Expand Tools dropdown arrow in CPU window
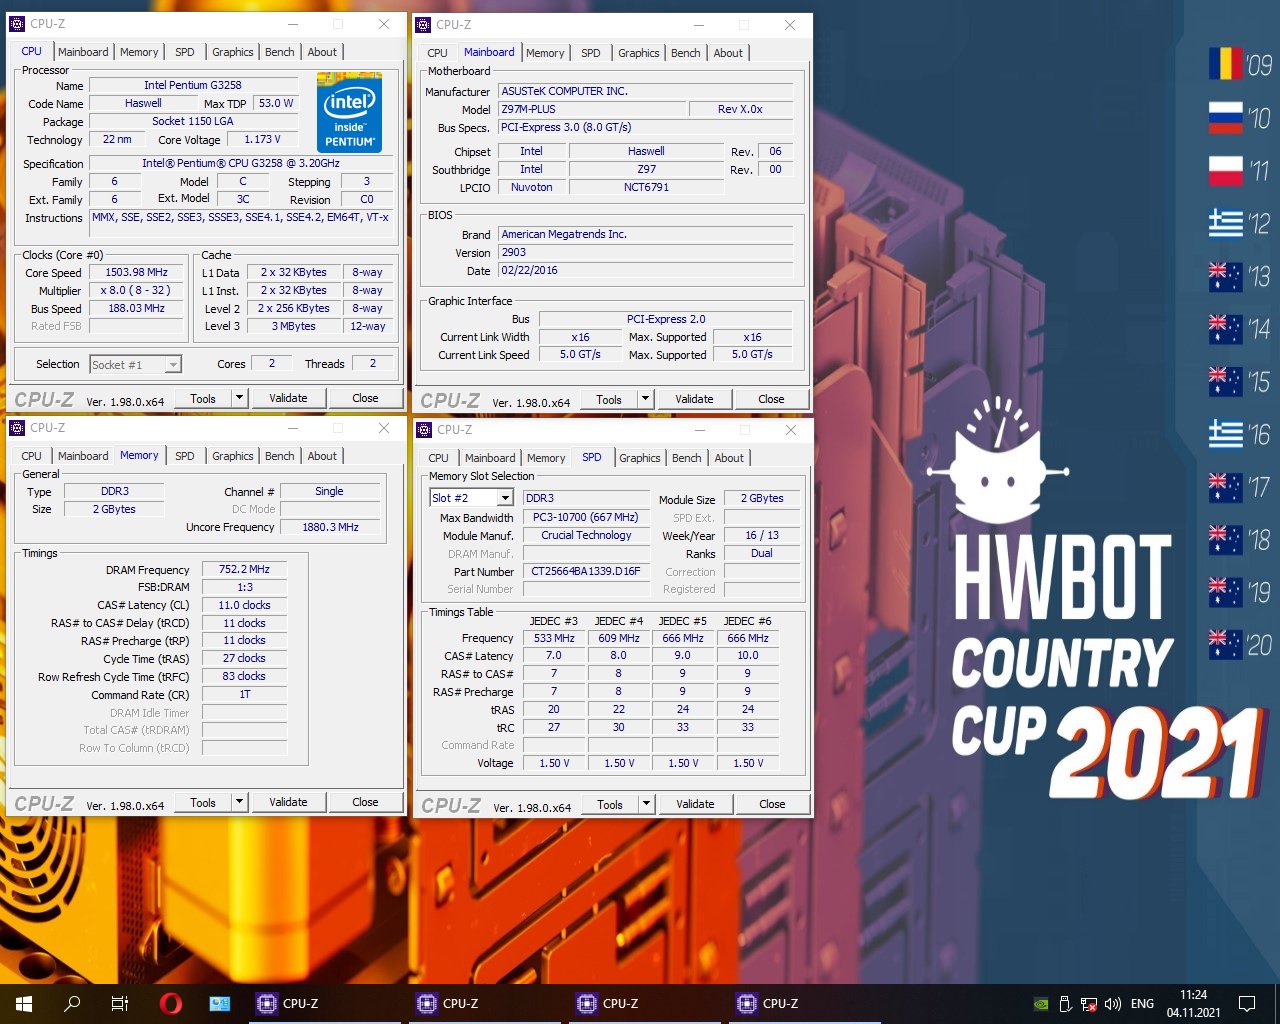The image size is (1280, 1024). pos(239,398)
